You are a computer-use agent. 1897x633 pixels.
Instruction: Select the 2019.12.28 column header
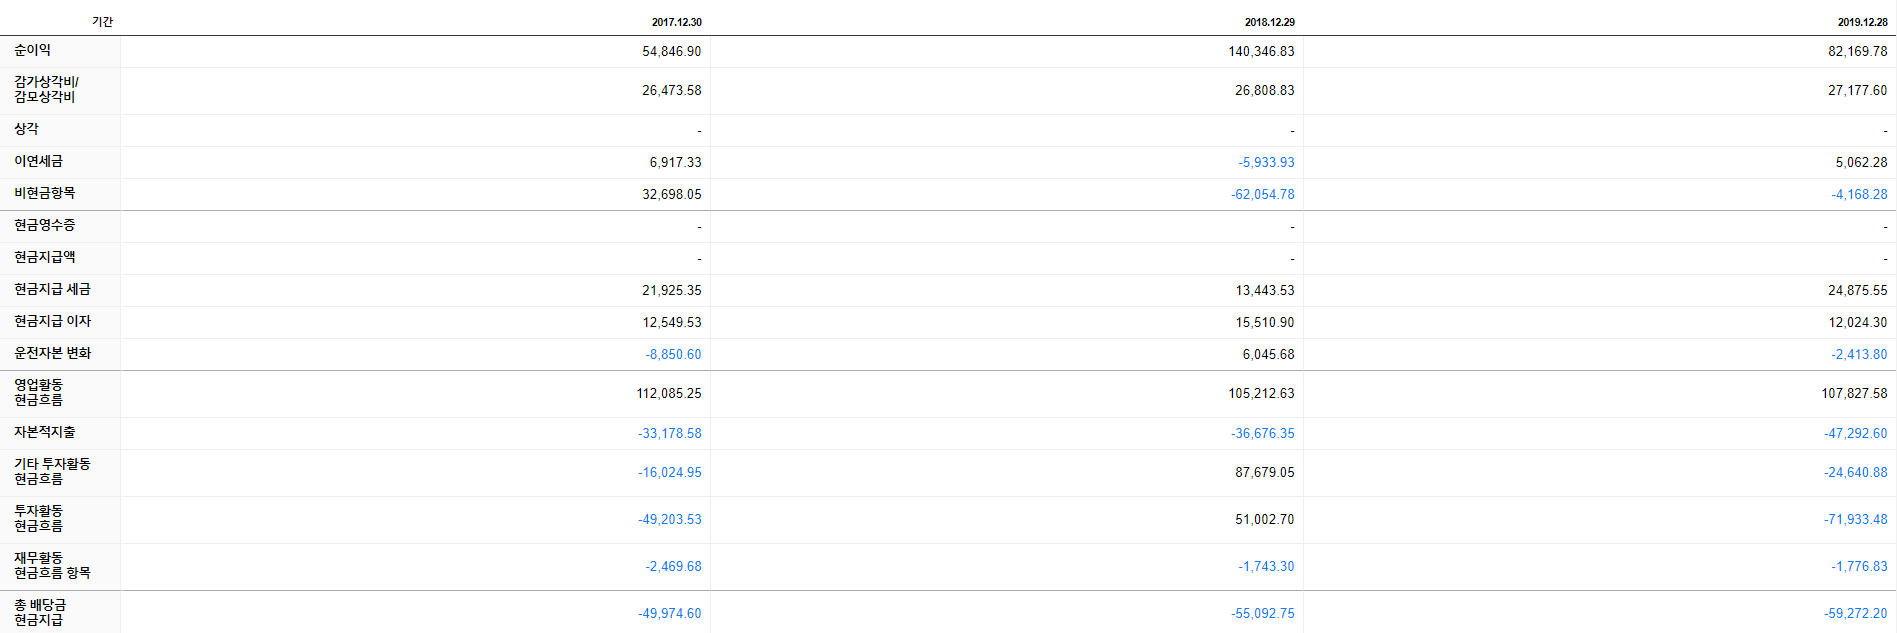coord(1863,22)
